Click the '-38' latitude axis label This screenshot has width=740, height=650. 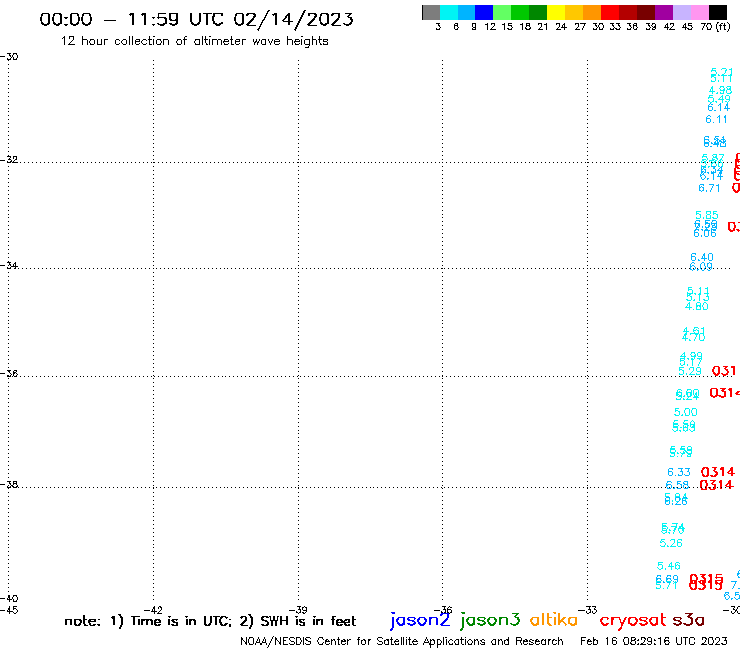pos(9,485)
